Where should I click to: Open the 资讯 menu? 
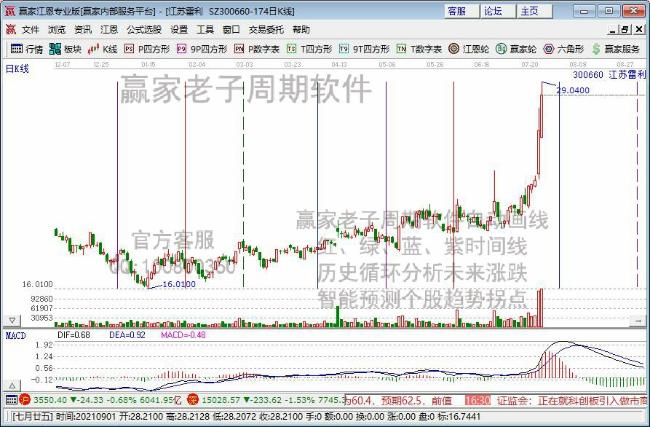tap(83, 30)
